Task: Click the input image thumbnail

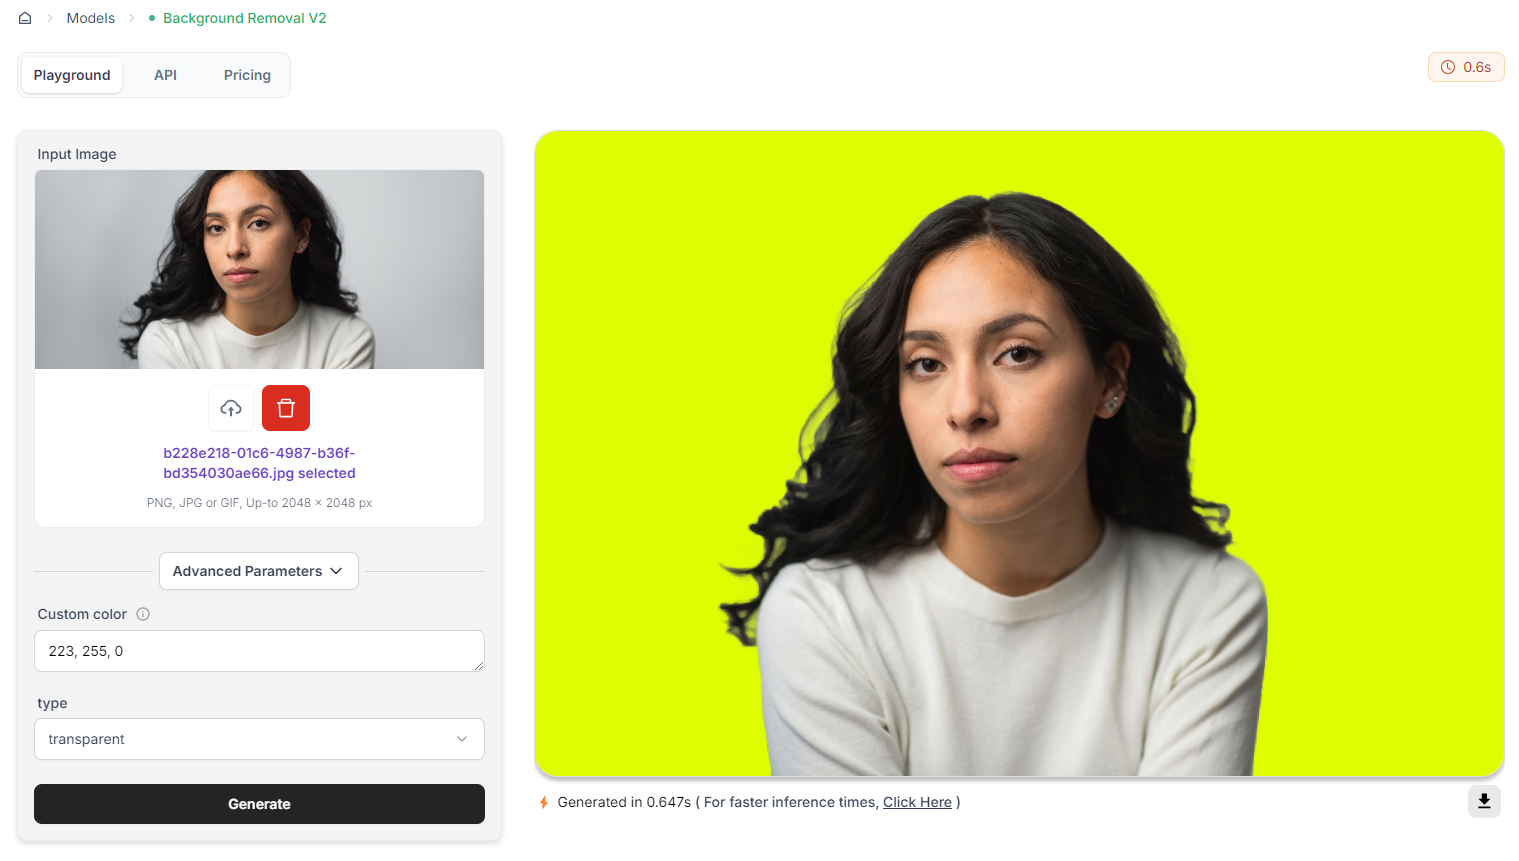Action: (x=259, y=269)
